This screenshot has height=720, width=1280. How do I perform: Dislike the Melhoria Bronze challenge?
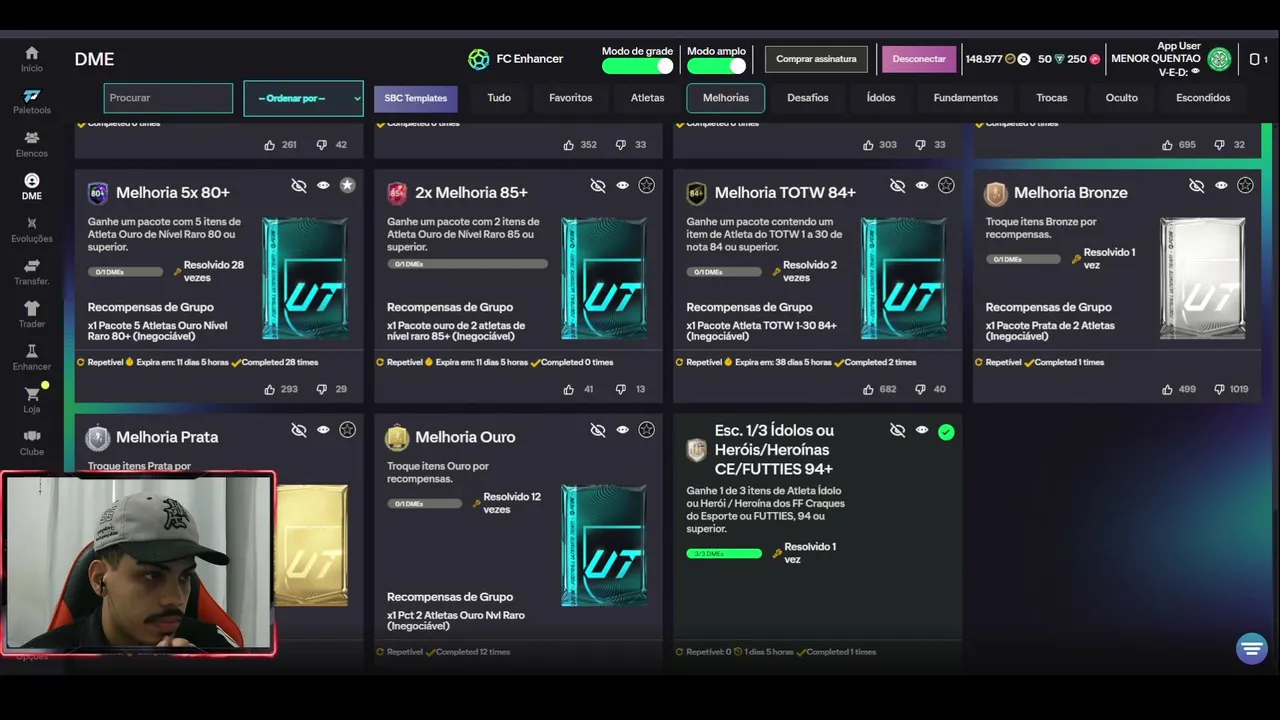pyautogui.click(x=1219, y=389)
